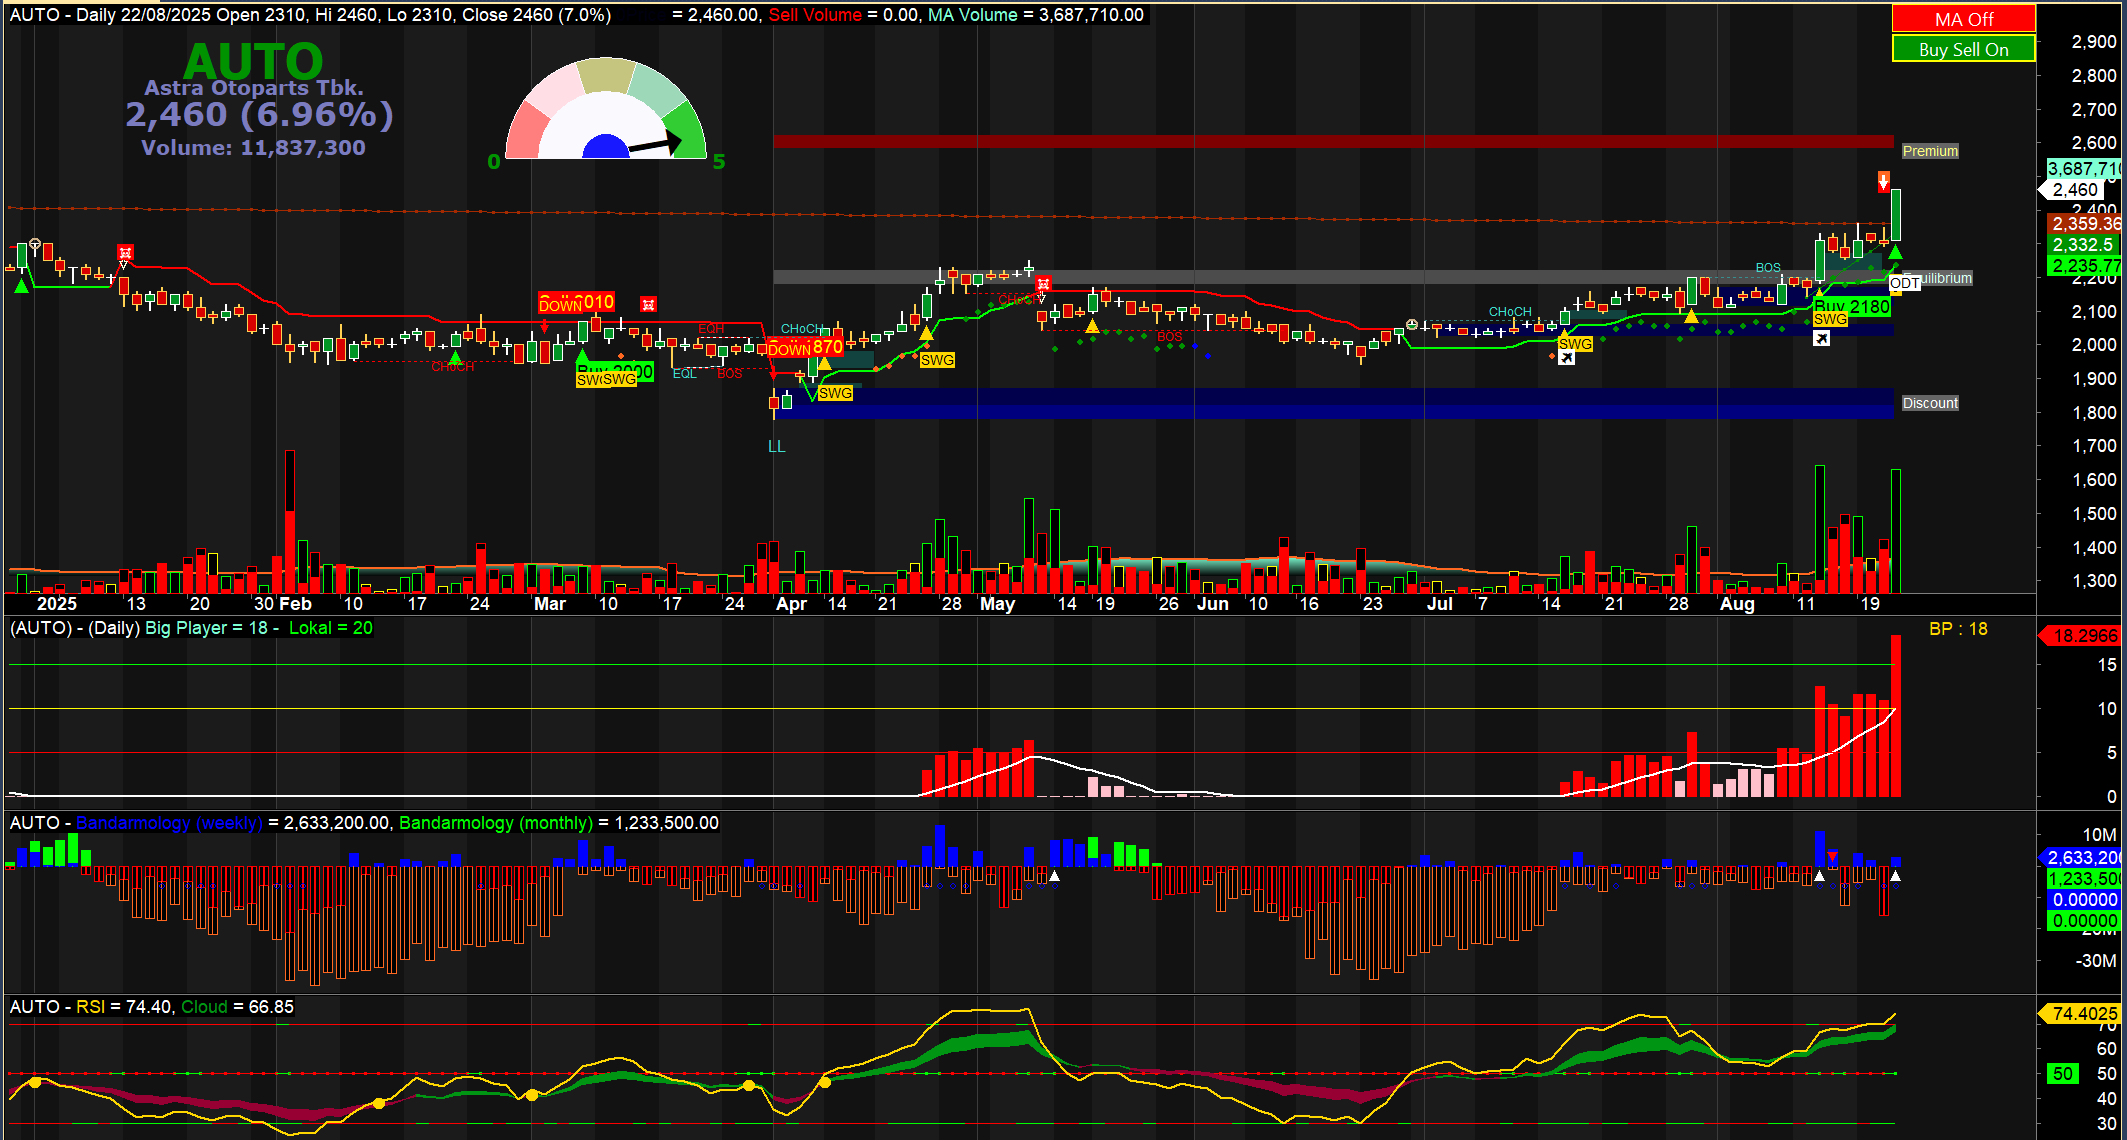This screenshot has width=2127, height=1140.
Task: Click the Buy 2180 signal label
Action: pos(1852,307)
